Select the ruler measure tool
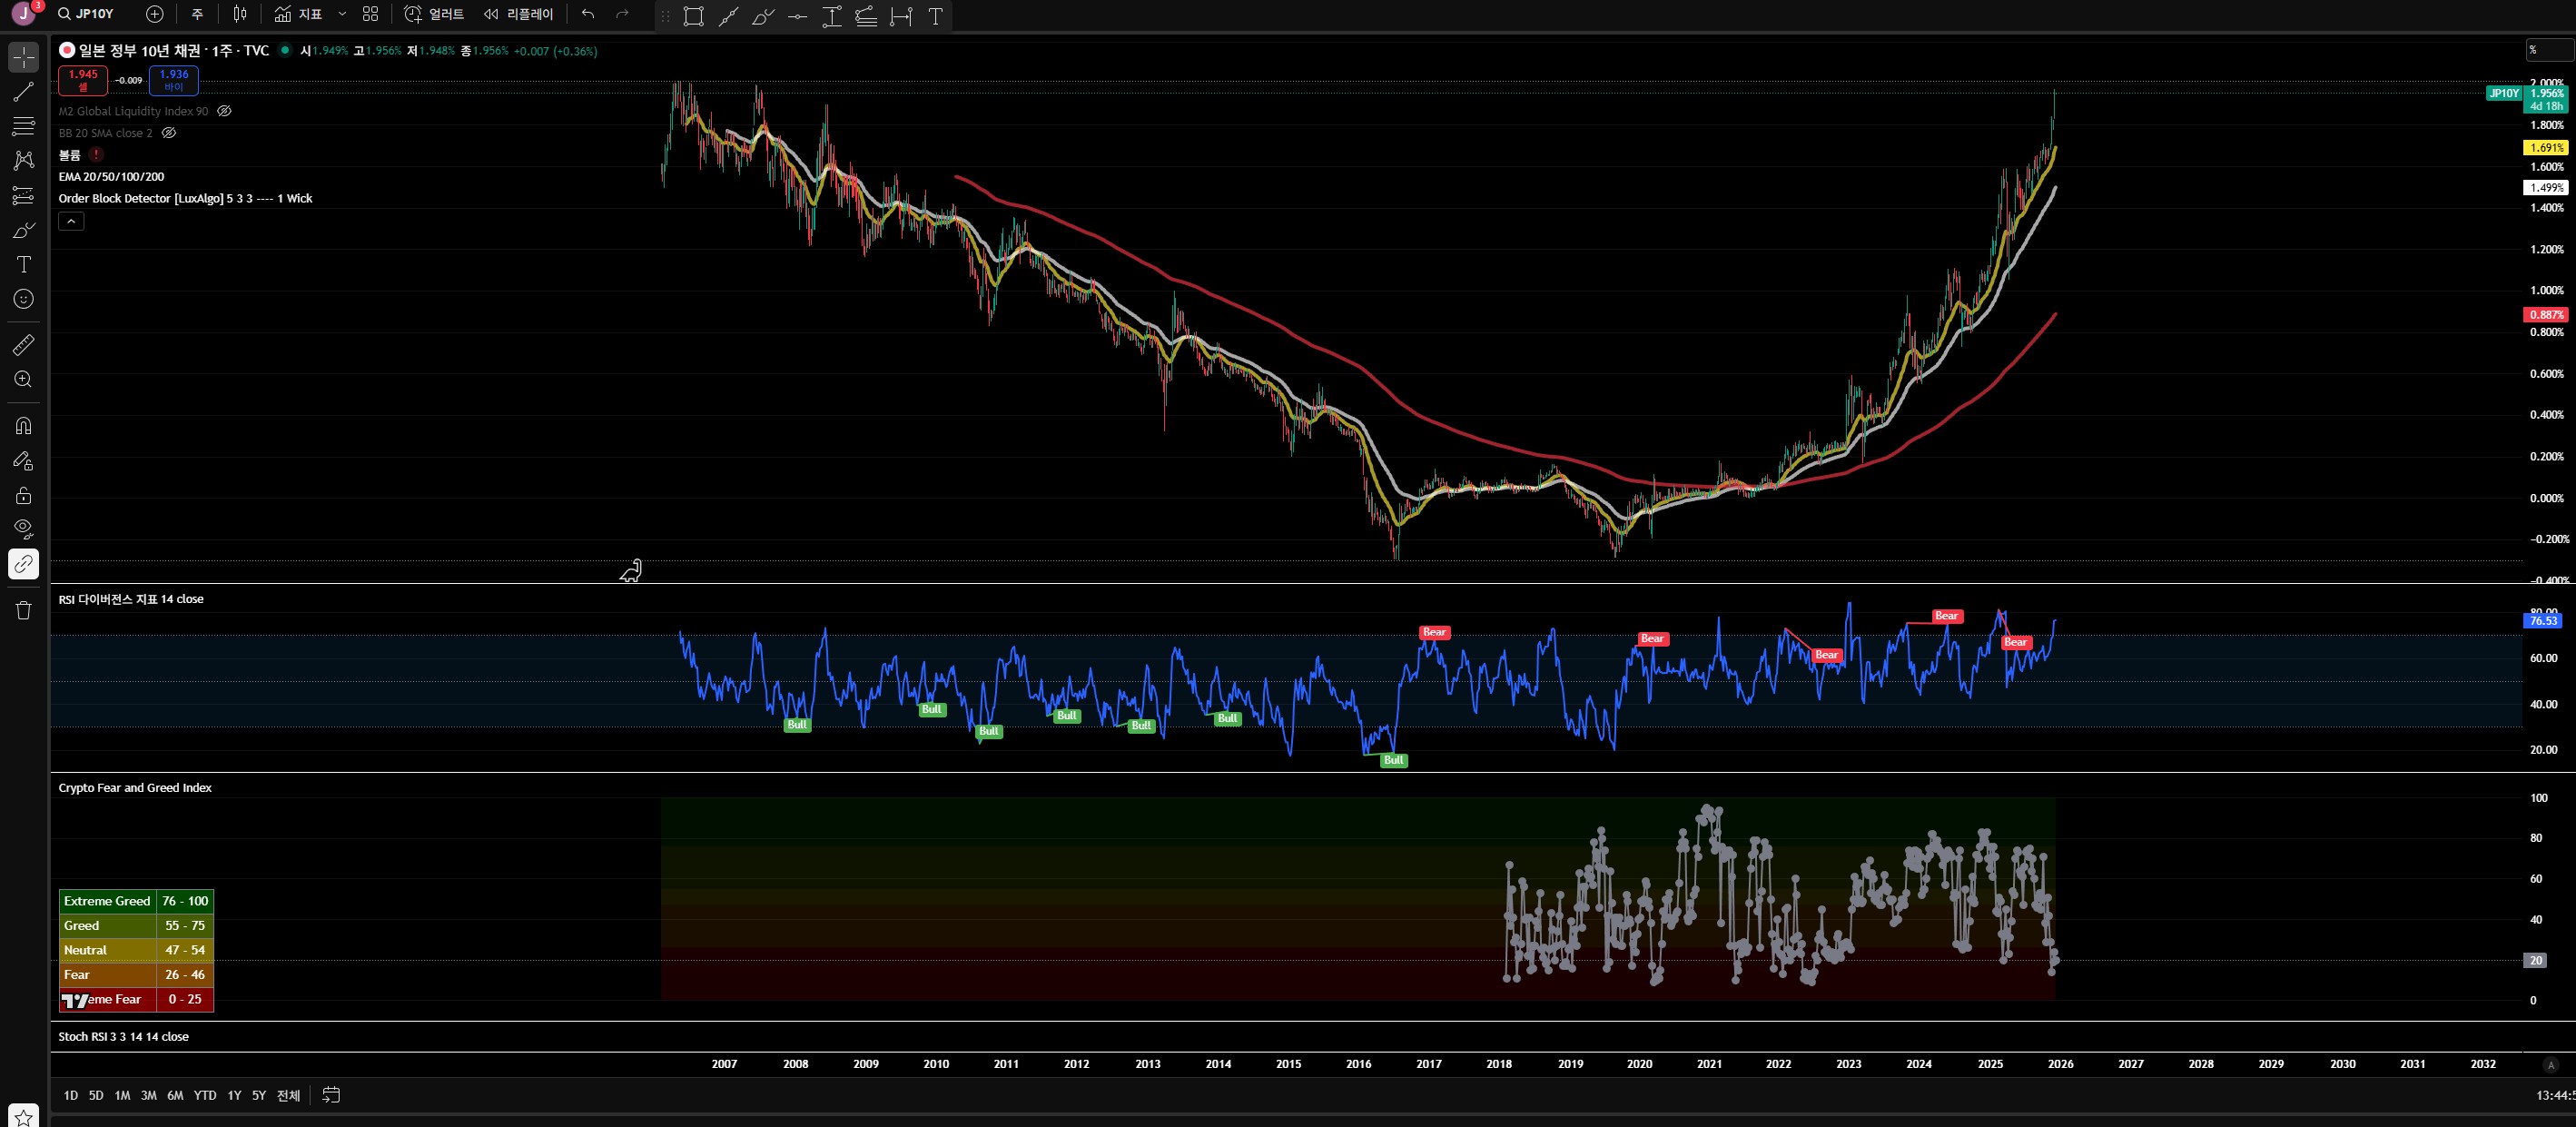Viewport: 2576px width, 1127px height. click(x=23, y=345)
